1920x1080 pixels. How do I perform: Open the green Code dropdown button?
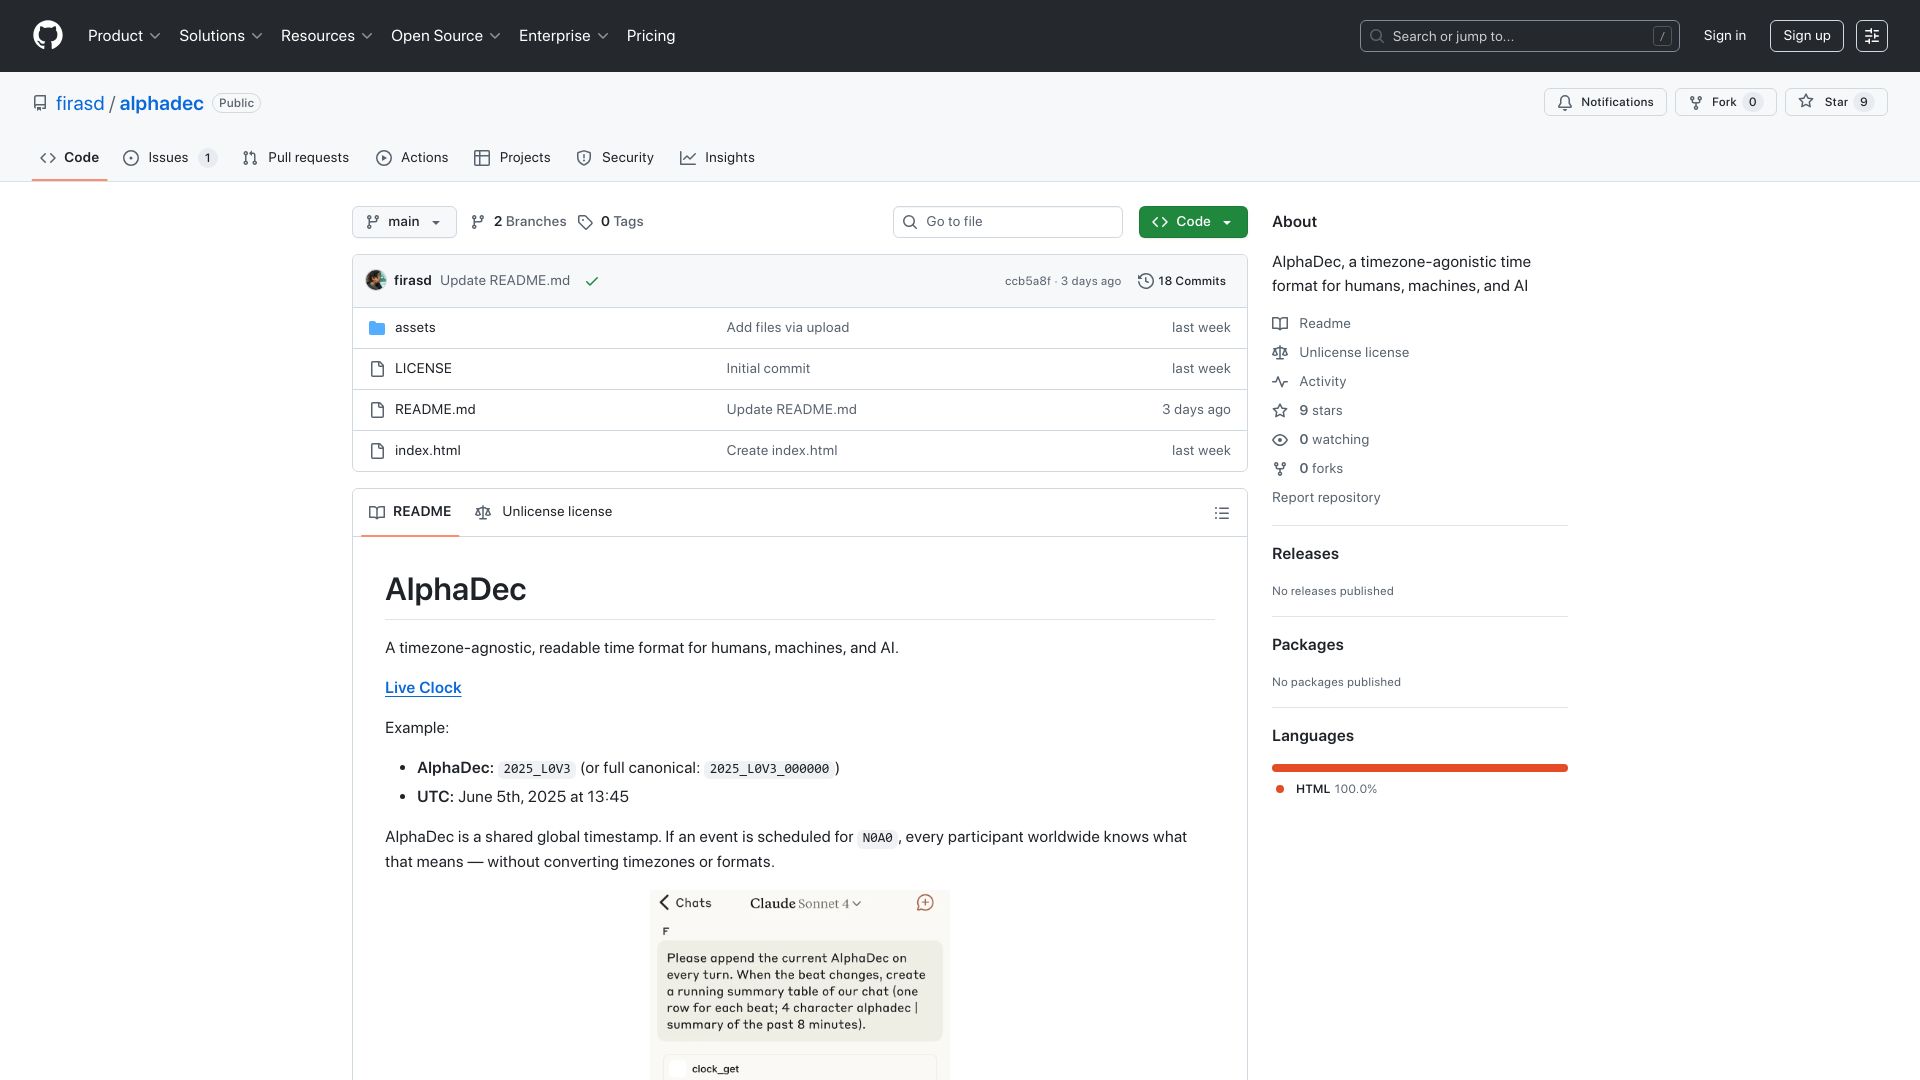tap(1193, 222)
